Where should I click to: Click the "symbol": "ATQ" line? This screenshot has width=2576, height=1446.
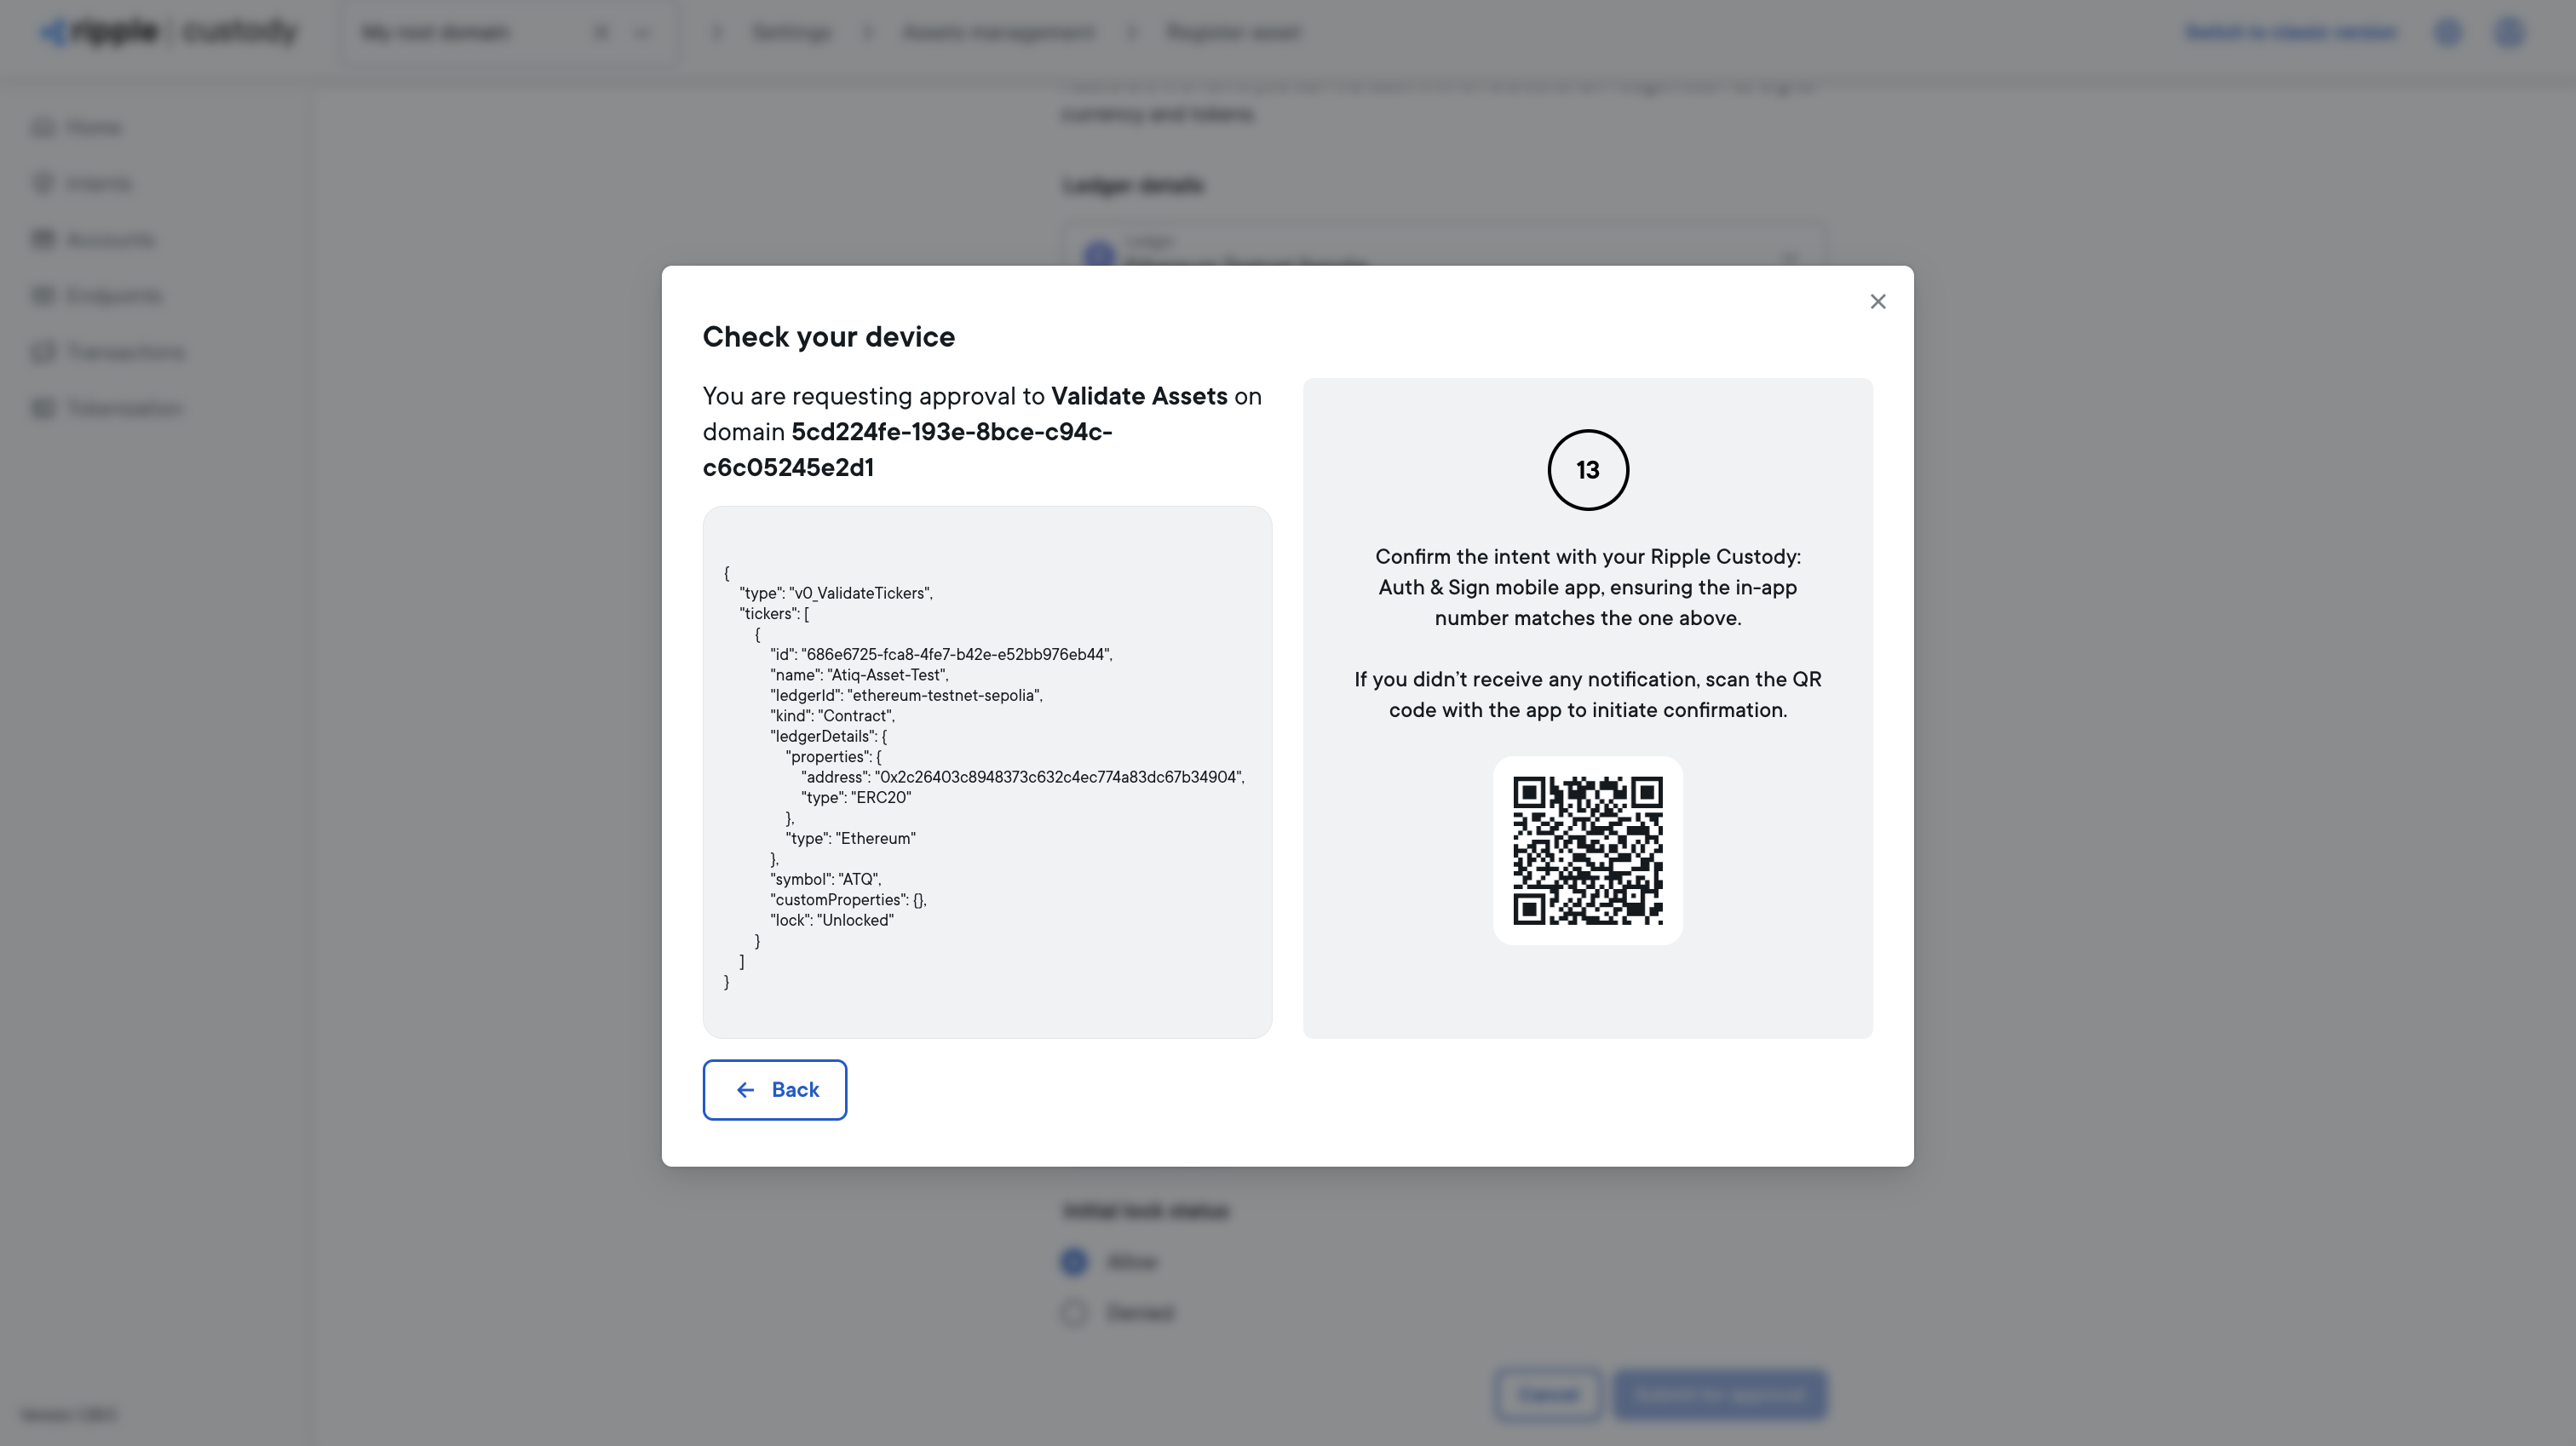(825, 879)
